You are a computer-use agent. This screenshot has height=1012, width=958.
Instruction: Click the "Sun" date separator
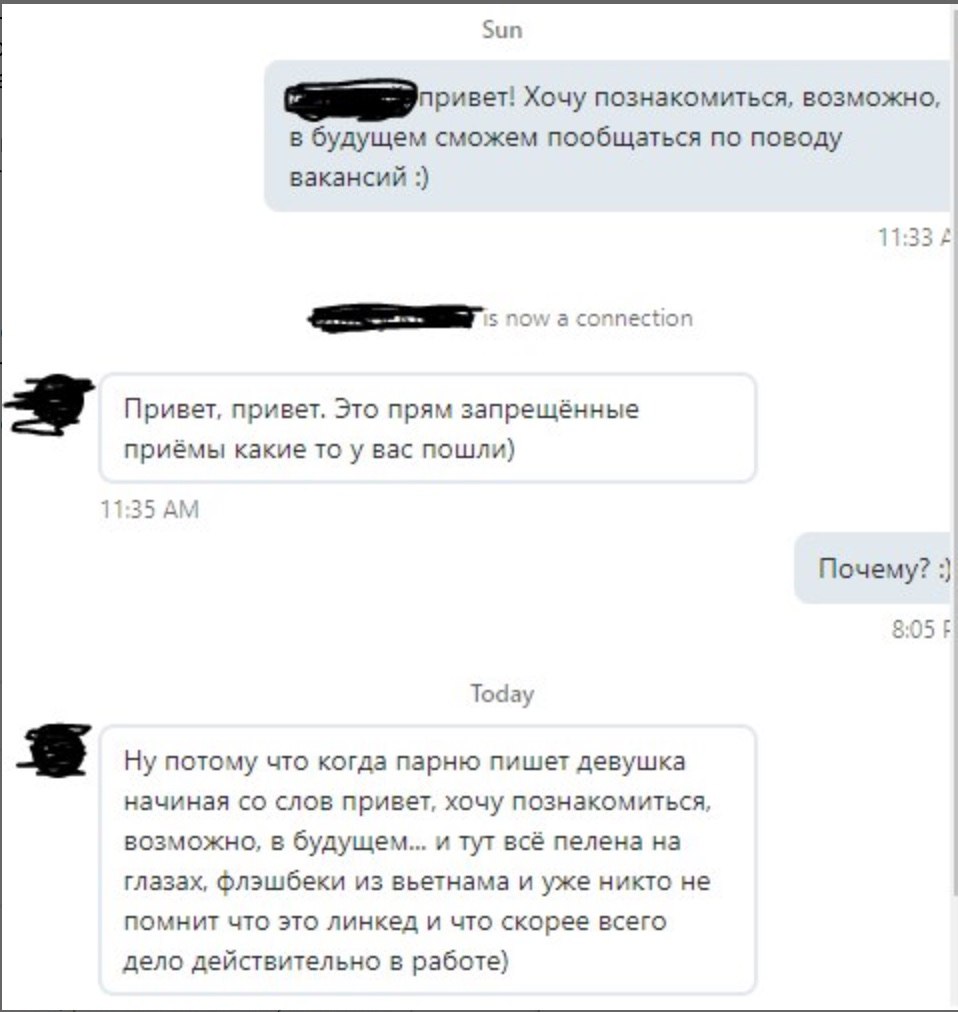pos(502,30)
